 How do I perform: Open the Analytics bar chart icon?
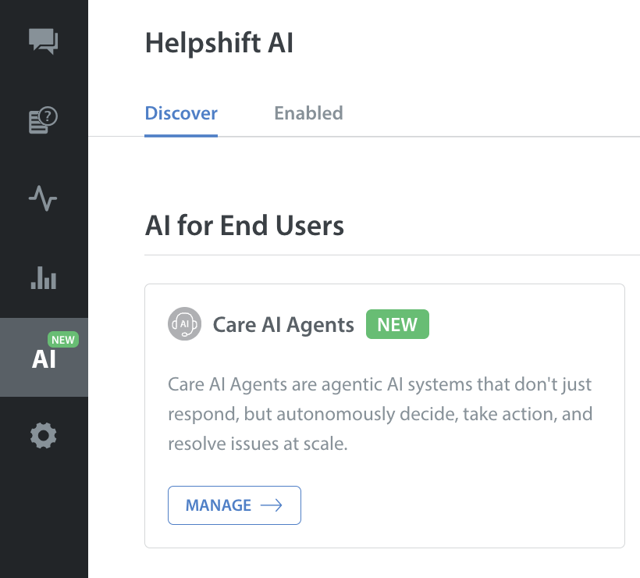(x=43, y=277)
